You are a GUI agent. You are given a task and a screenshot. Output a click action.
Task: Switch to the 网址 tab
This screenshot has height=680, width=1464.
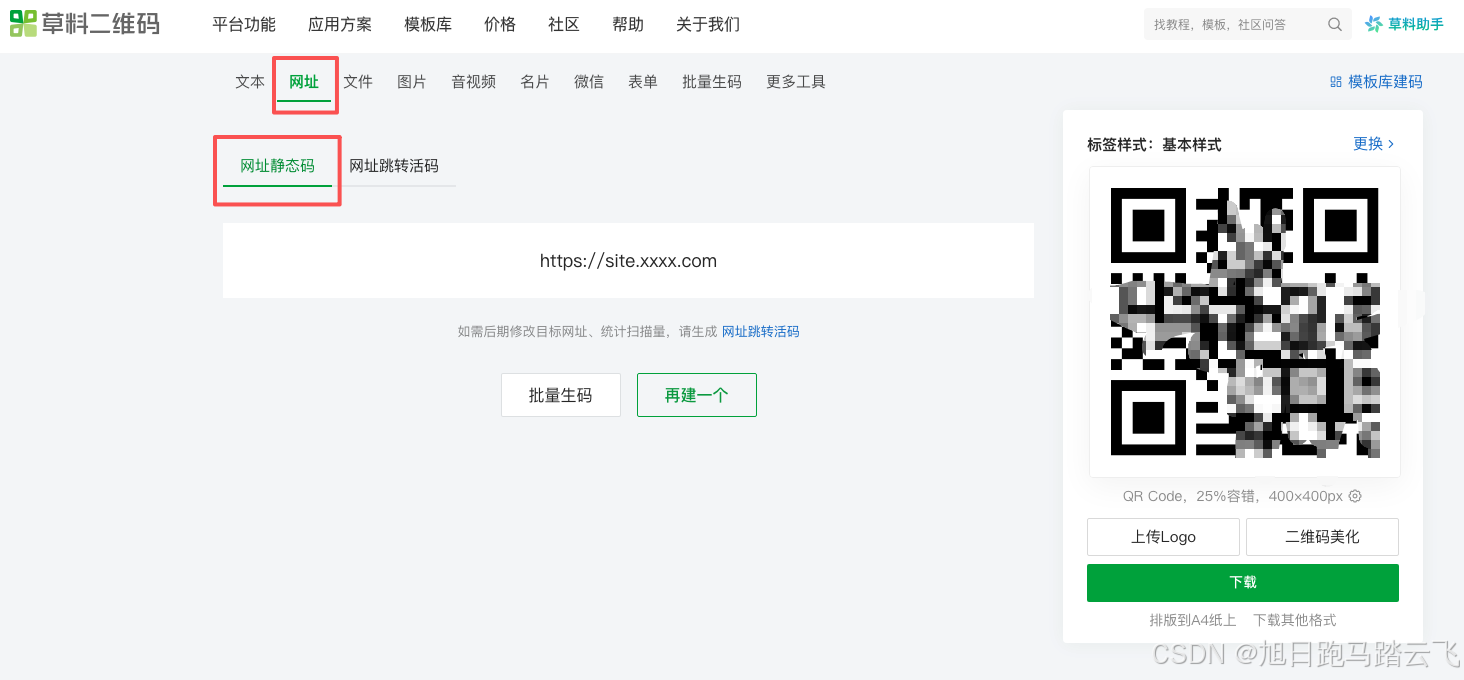pos(304,82)
